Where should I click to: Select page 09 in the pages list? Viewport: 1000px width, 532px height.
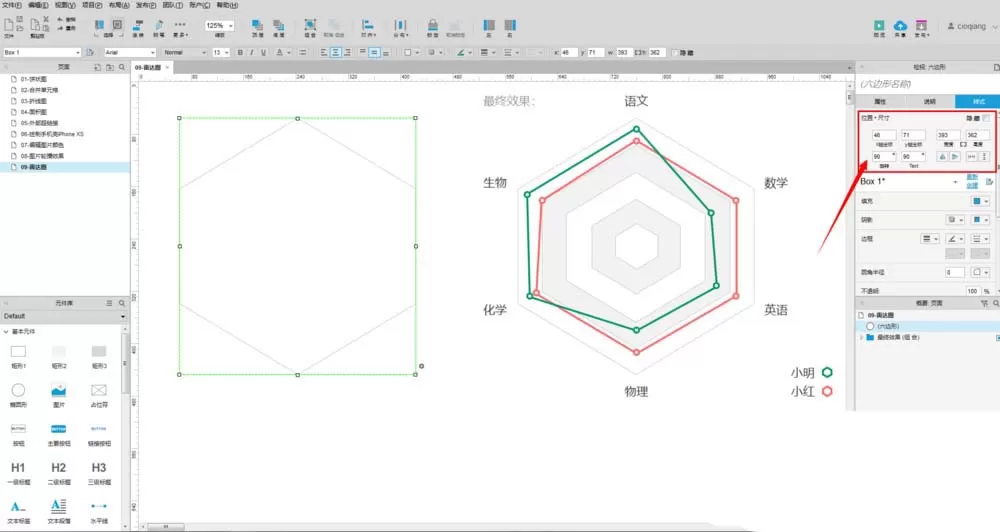click(65, 167)
